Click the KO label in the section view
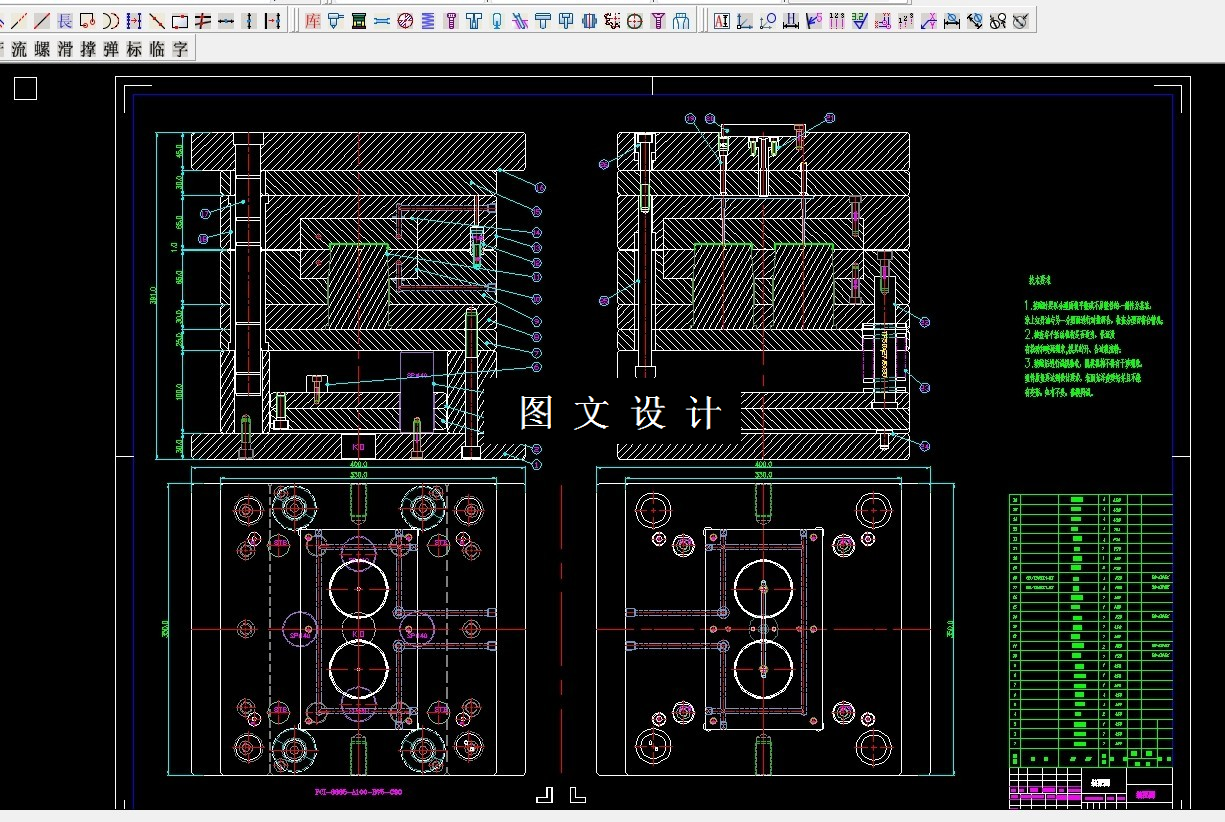The width and height of the screenshot is (1225, 822). [x=357, y=445]
